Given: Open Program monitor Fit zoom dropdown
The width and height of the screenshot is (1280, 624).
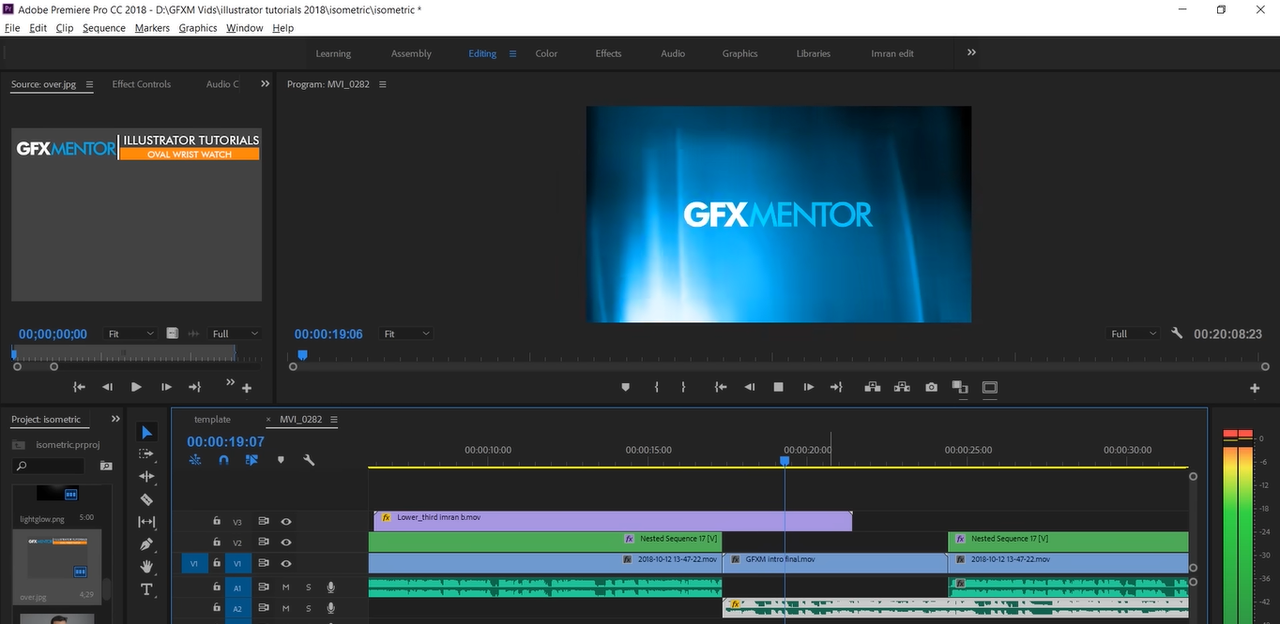Looking at the screenshot, I should pos(407,334).
